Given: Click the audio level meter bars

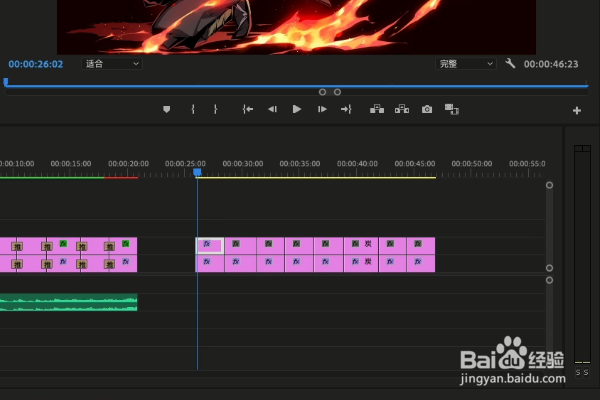Looking at the screenshot, I should (x=582, y=255).
